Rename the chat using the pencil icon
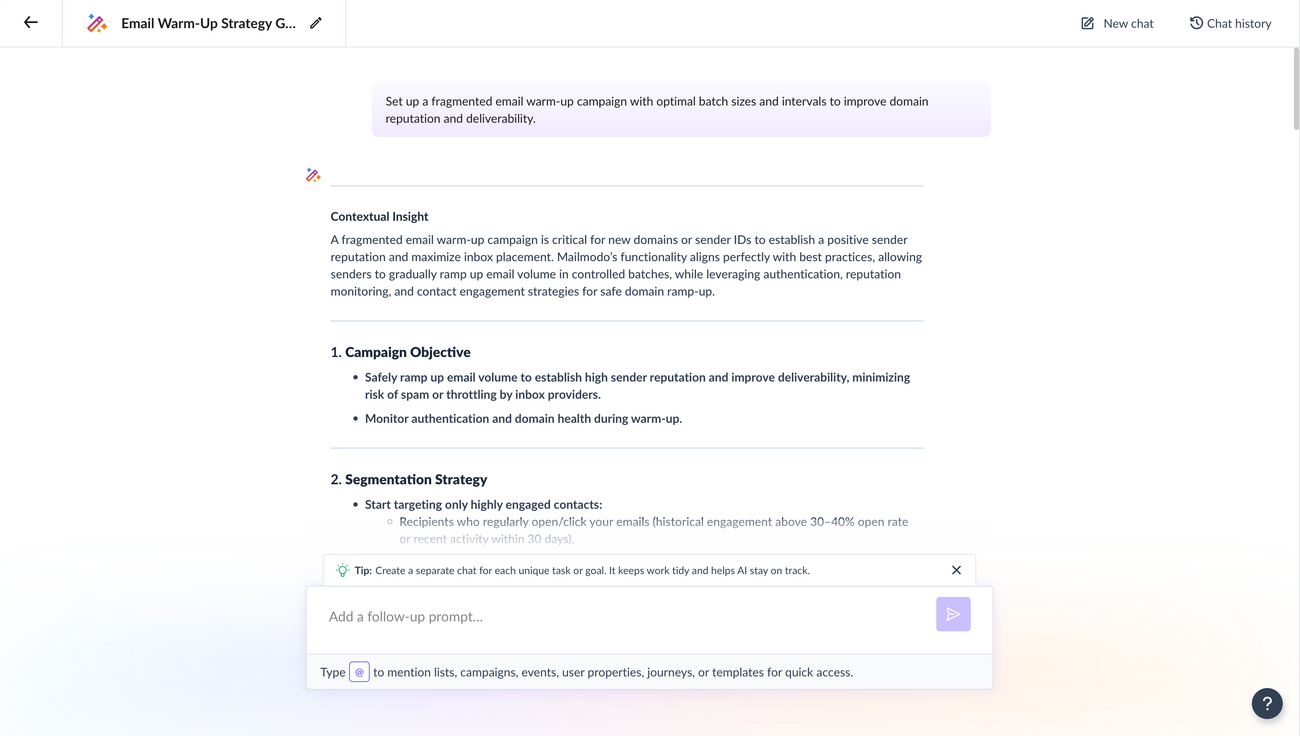Image resolution: width=1300 pixels, height=736 pixels. click(316, 22)
